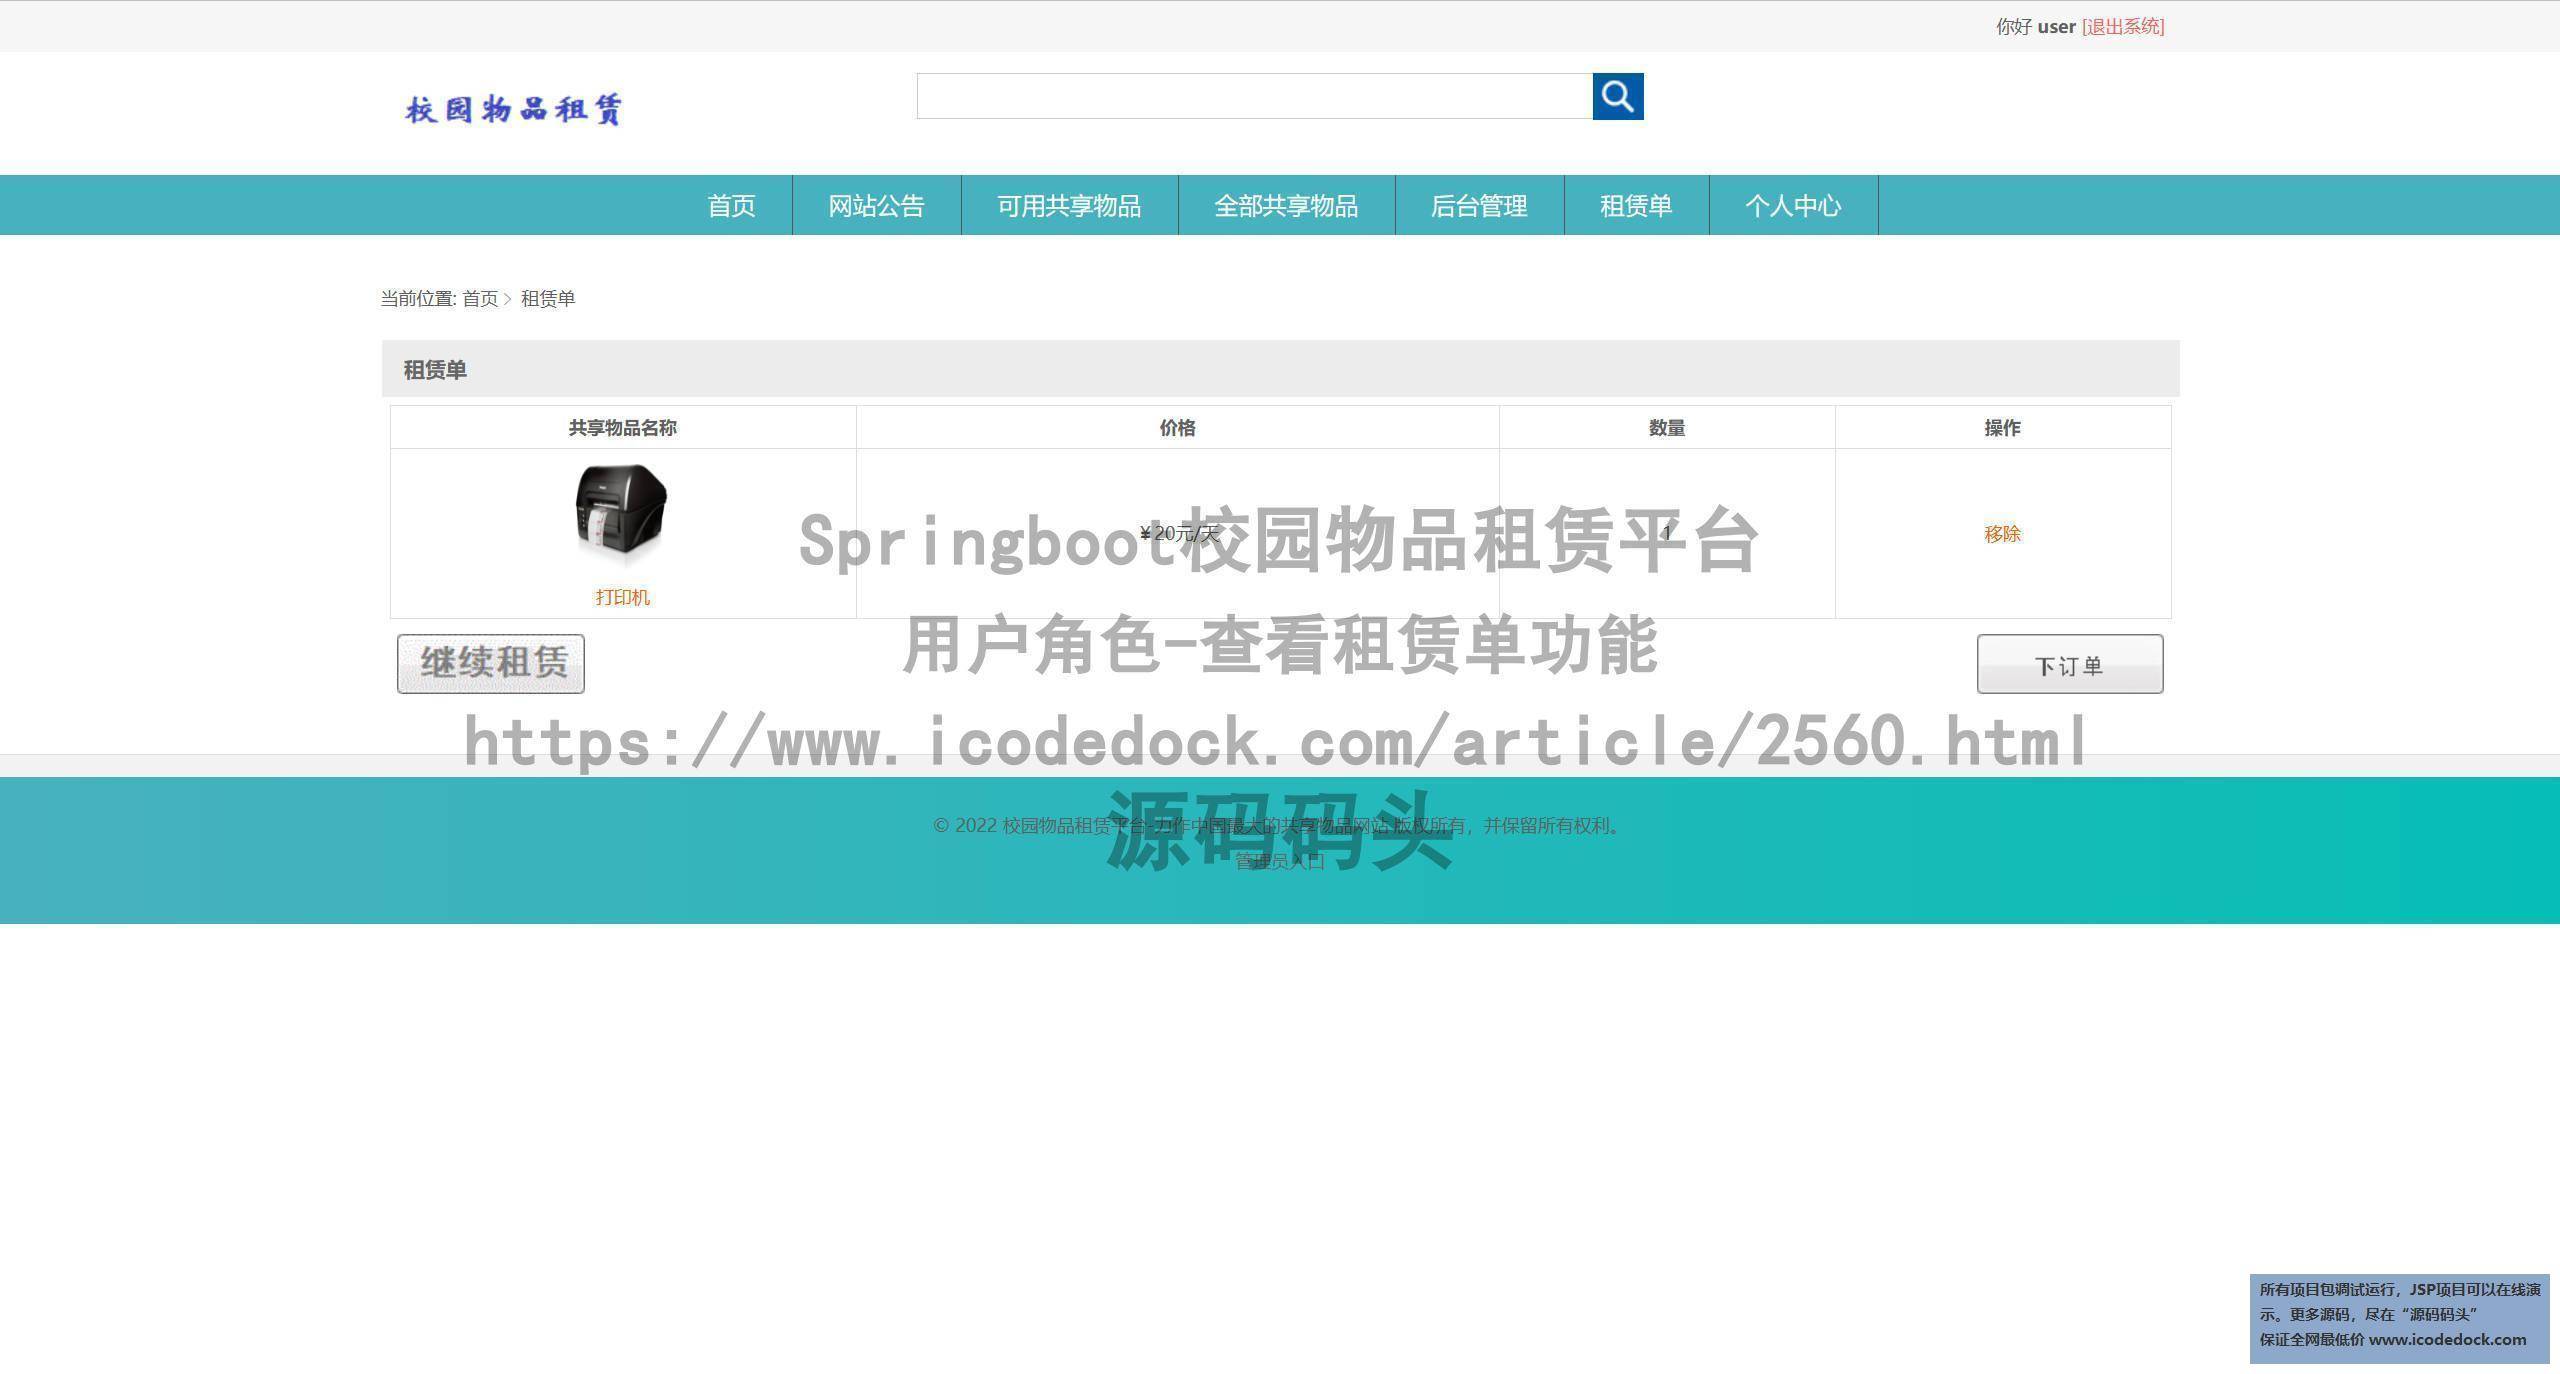Remove the printer via 移除 link

(2002, 534)
